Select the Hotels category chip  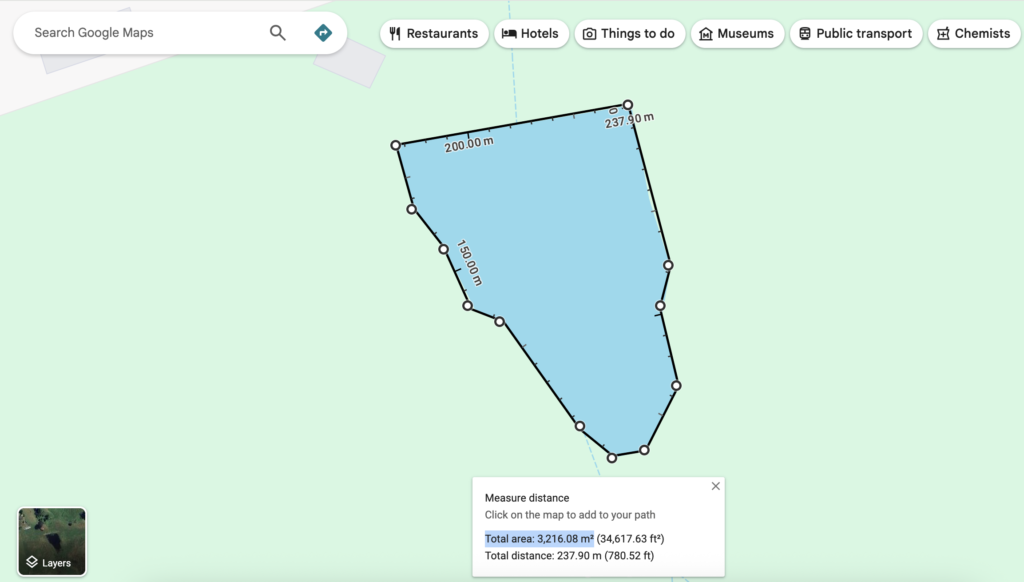coord(531,34)
